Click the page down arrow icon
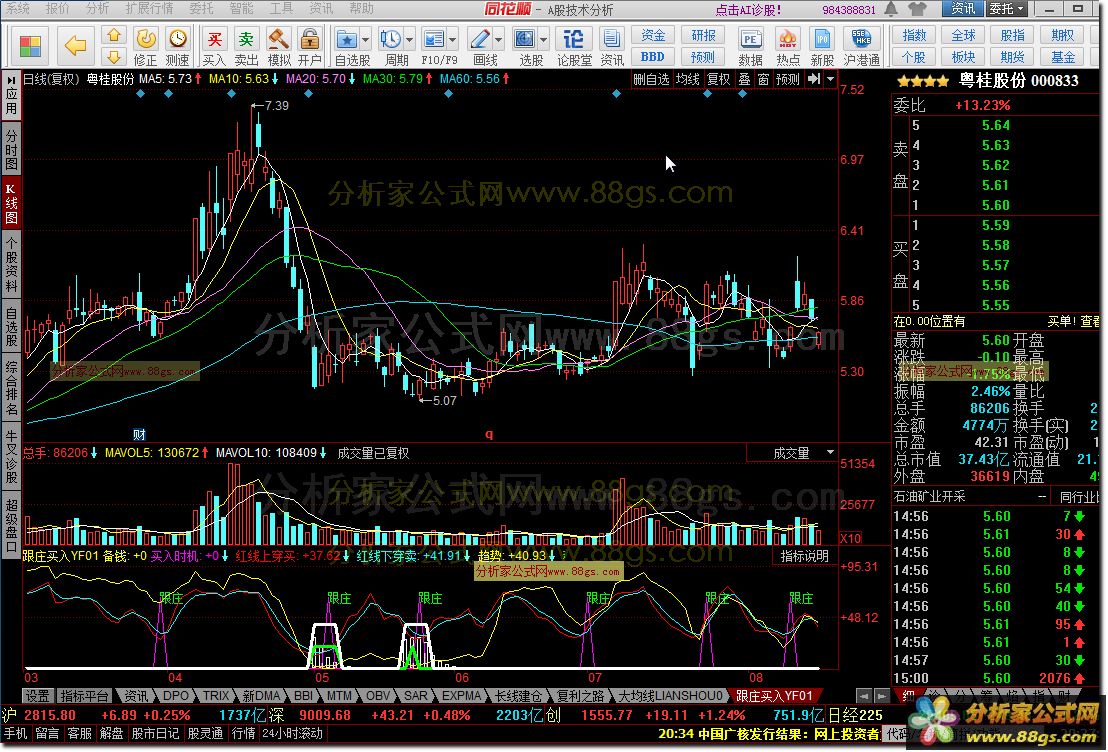 (x=114, y=57)
